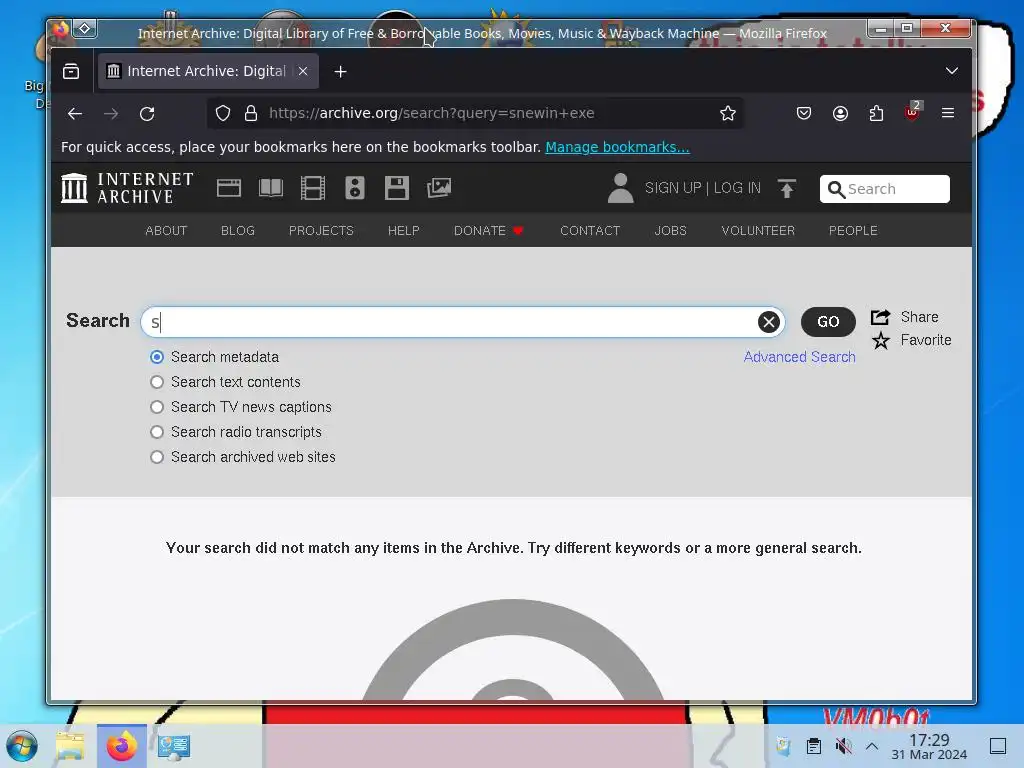This screenshot has height=768, width=1024.
Task: Open the ABOUT menu item
Action: point(166,231)
